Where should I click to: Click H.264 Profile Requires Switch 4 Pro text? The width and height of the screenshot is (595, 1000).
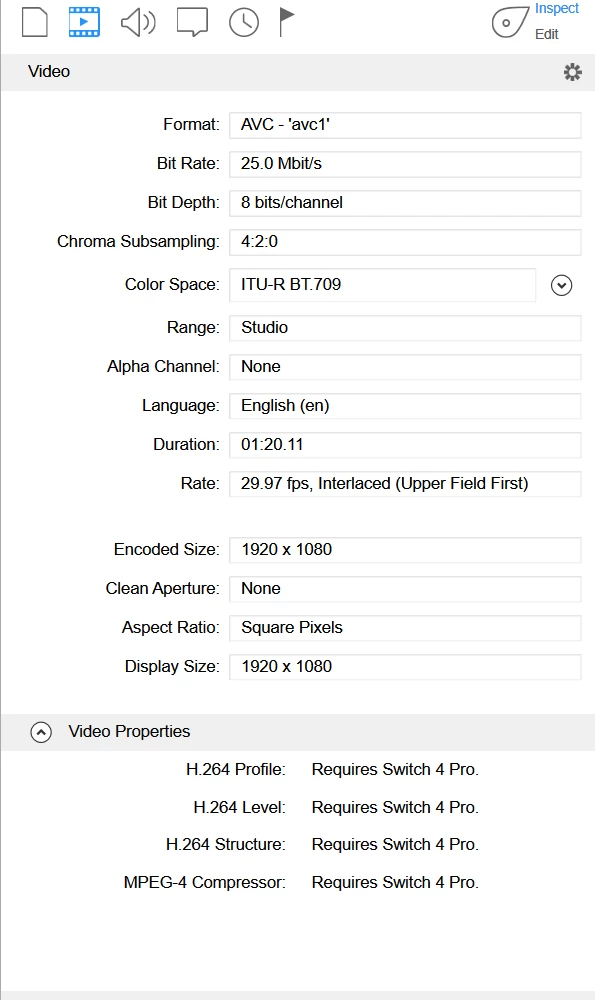click(395, 770)
